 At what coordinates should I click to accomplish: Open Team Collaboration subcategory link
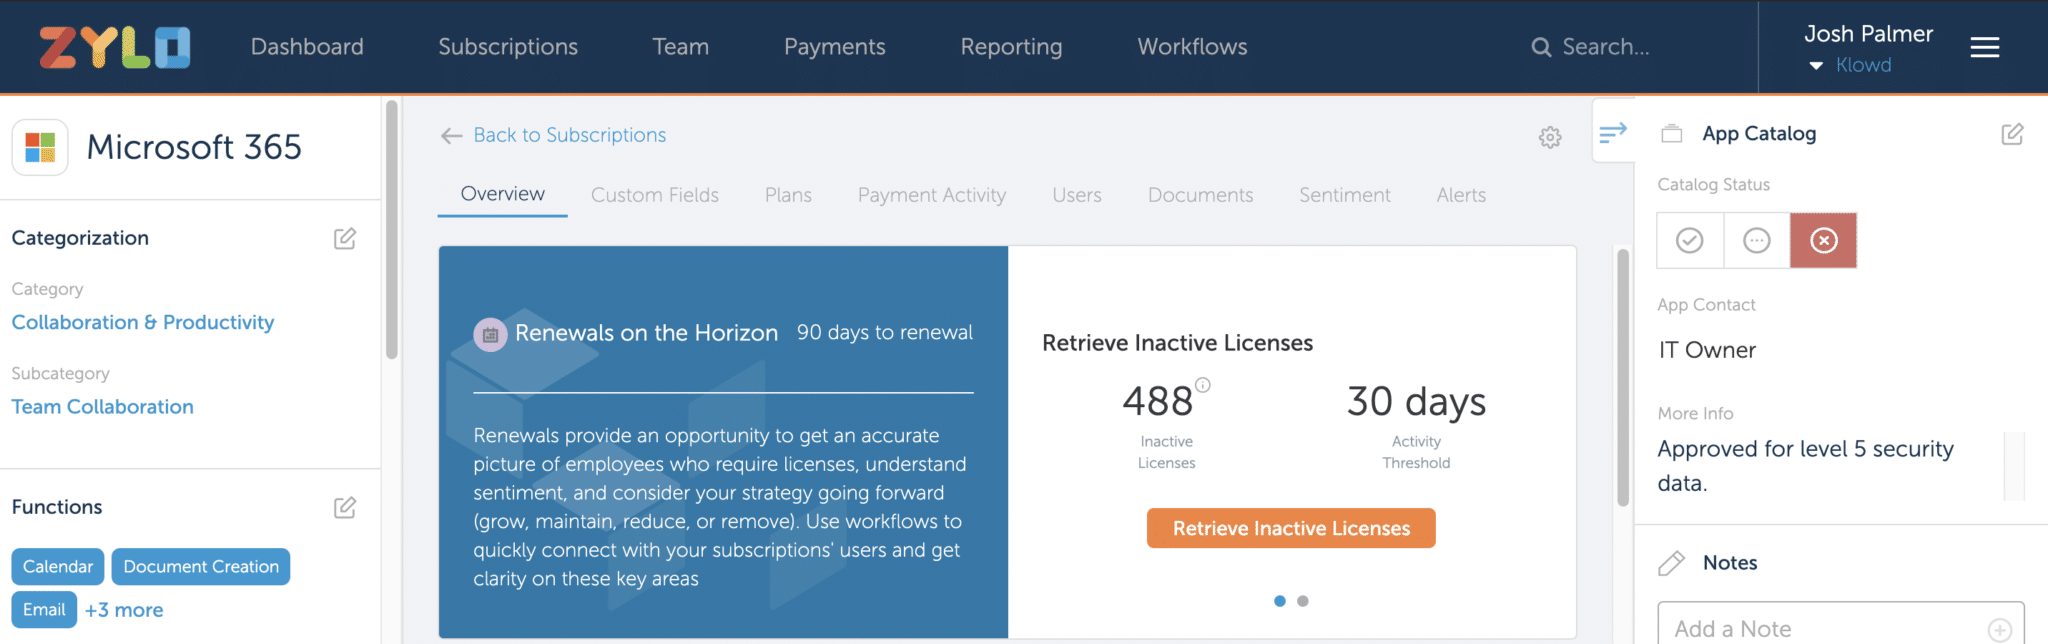click(x=103, y=407)
